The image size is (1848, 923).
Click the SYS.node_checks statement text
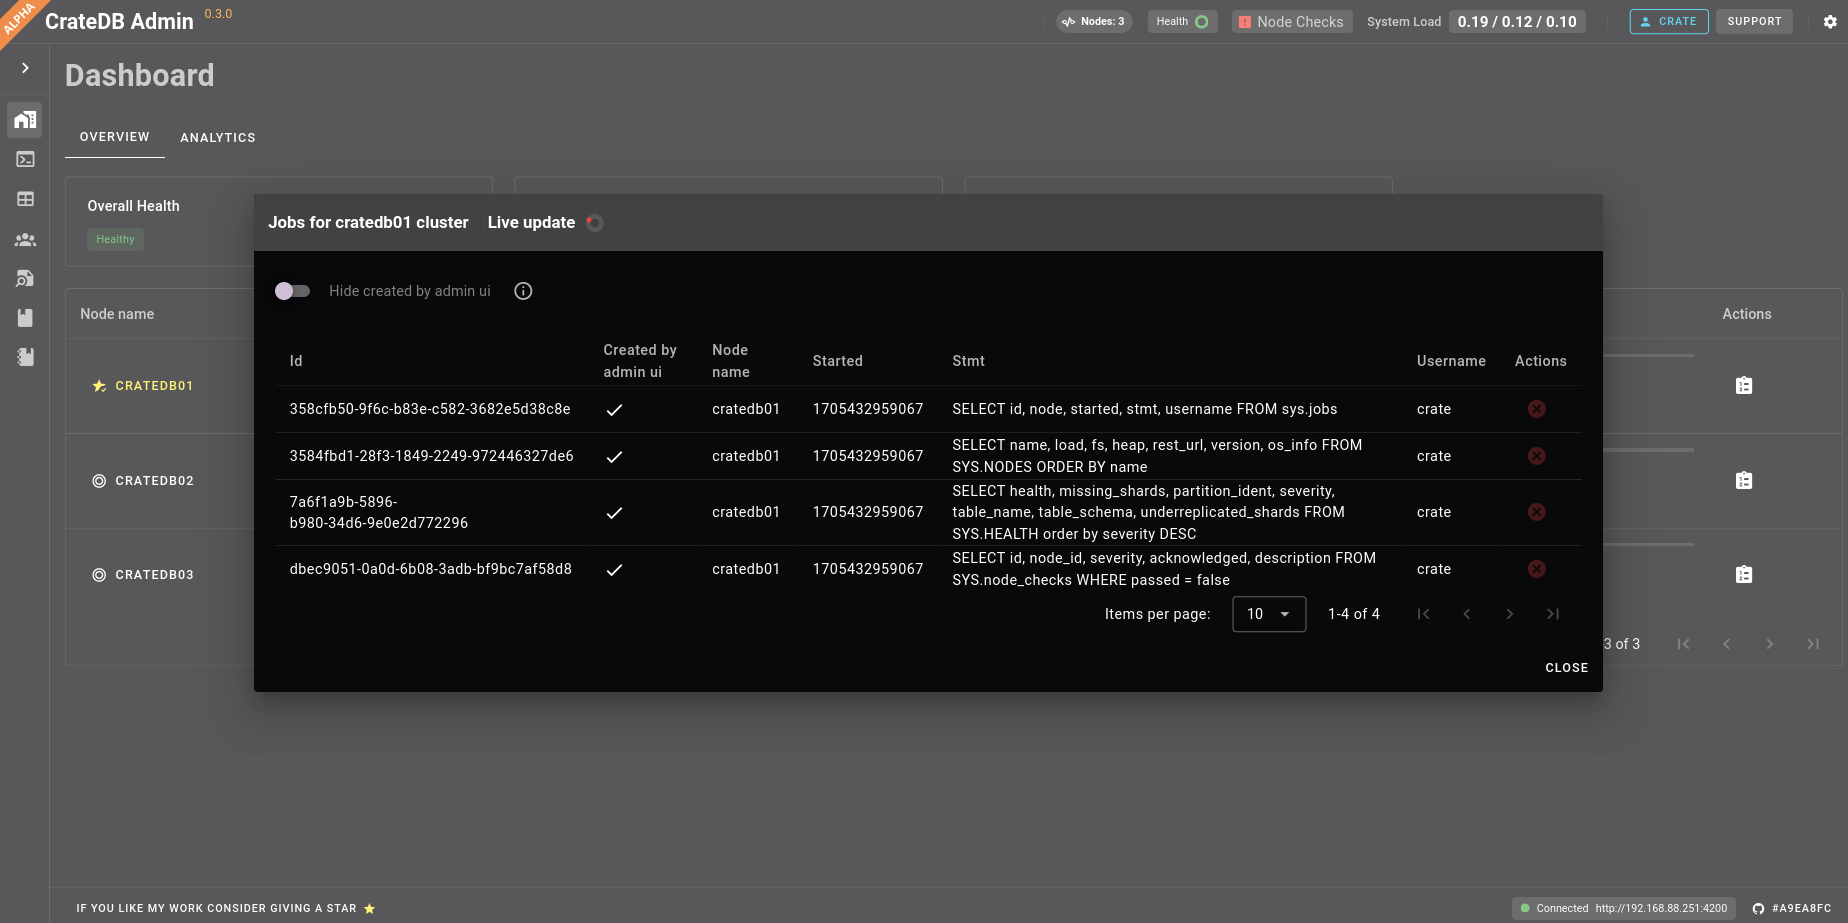coord(1164,569)
